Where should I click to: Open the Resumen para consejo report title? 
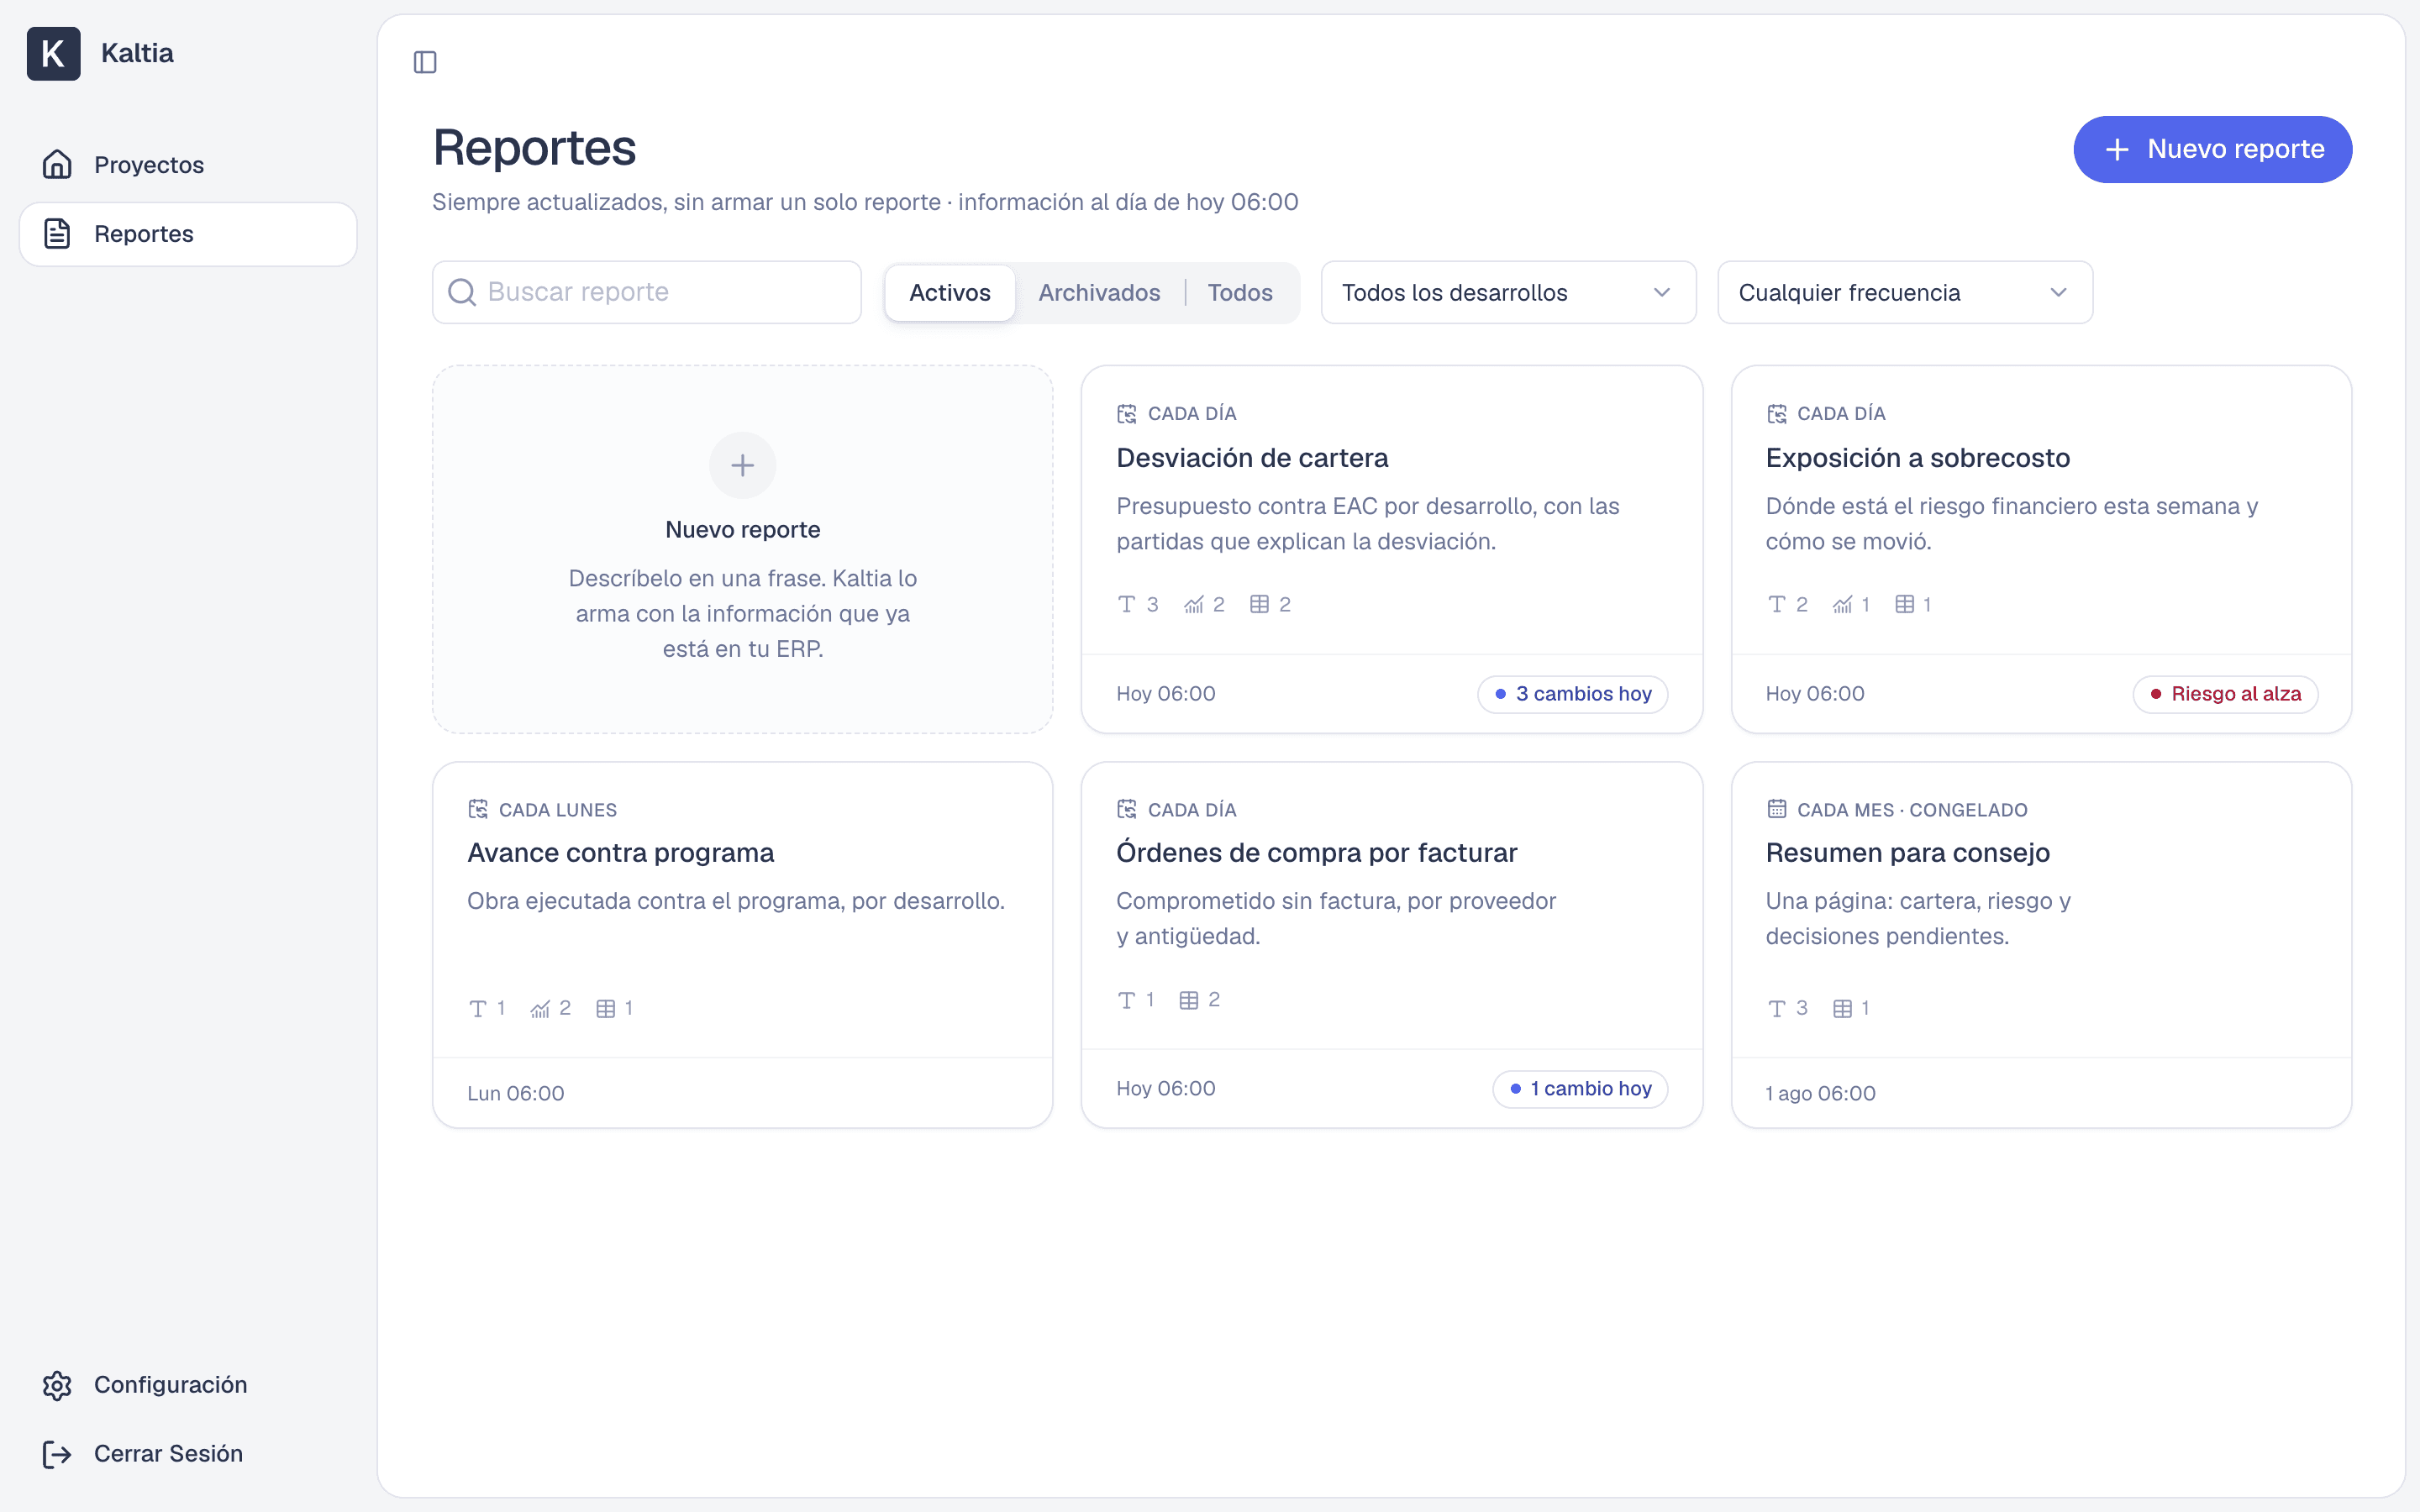[1907, 853]
